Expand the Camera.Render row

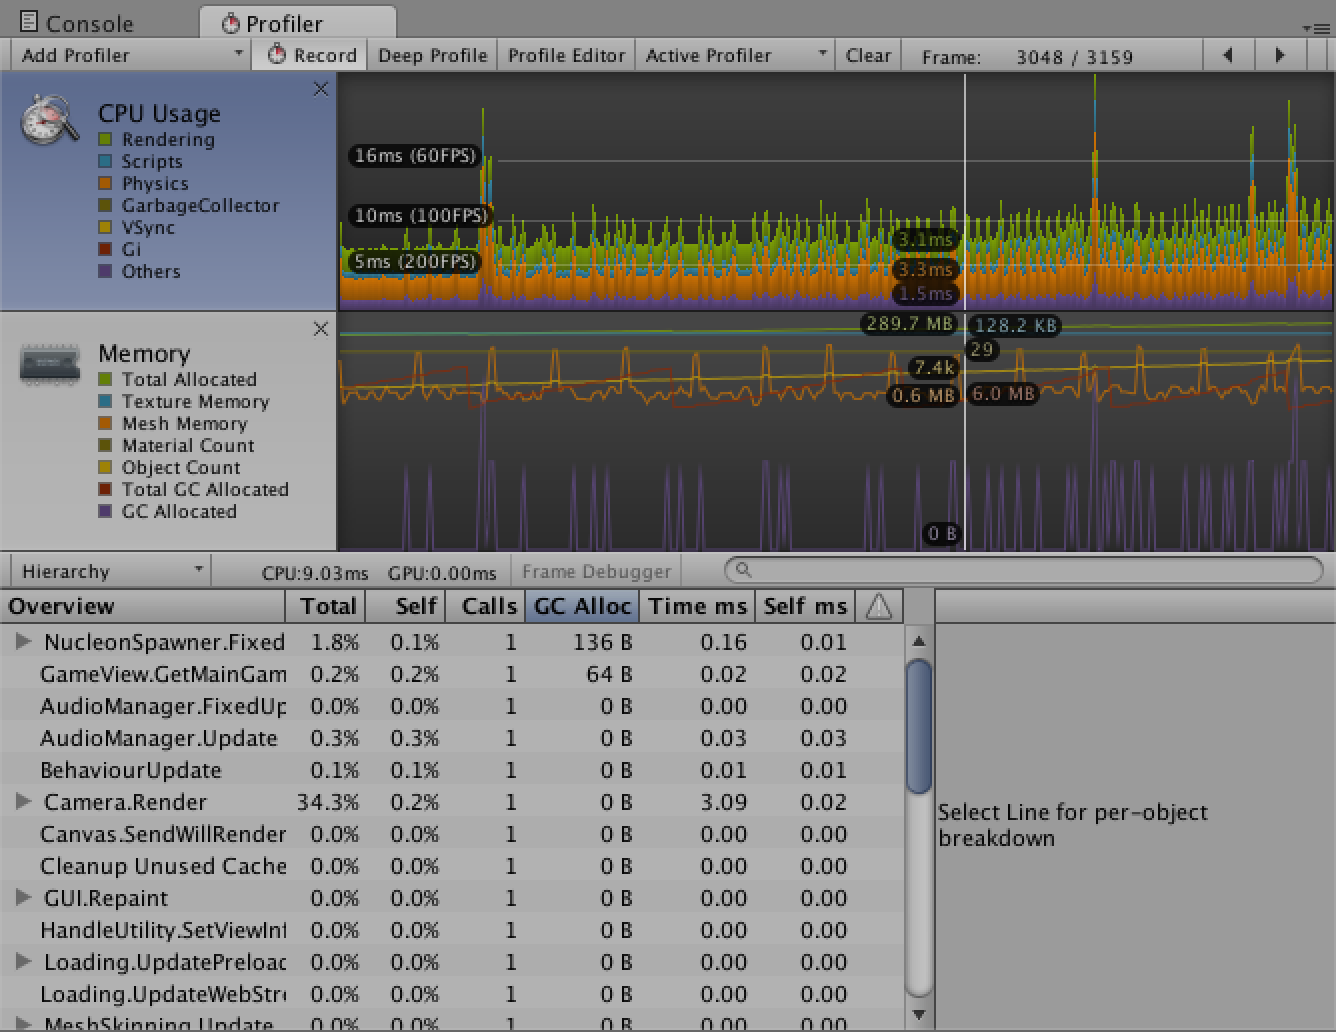(x=23, y=802)
